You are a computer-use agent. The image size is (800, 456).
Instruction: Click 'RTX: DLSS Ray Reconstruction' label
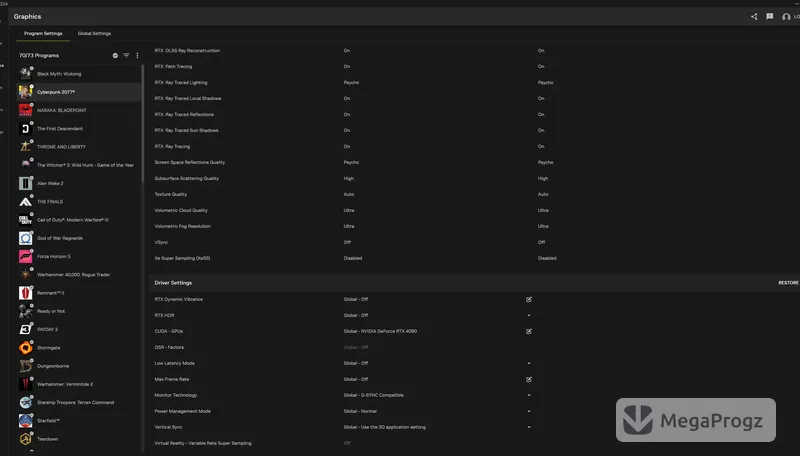point(187,50)
